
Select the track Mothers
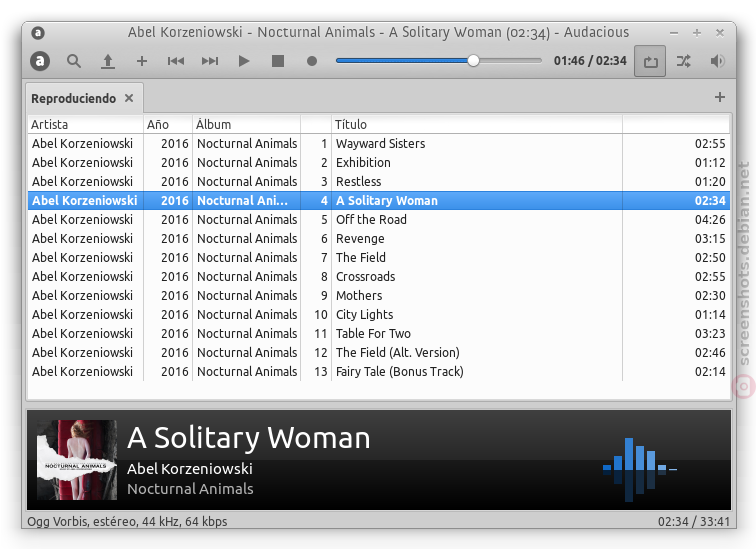click(379, 295)
